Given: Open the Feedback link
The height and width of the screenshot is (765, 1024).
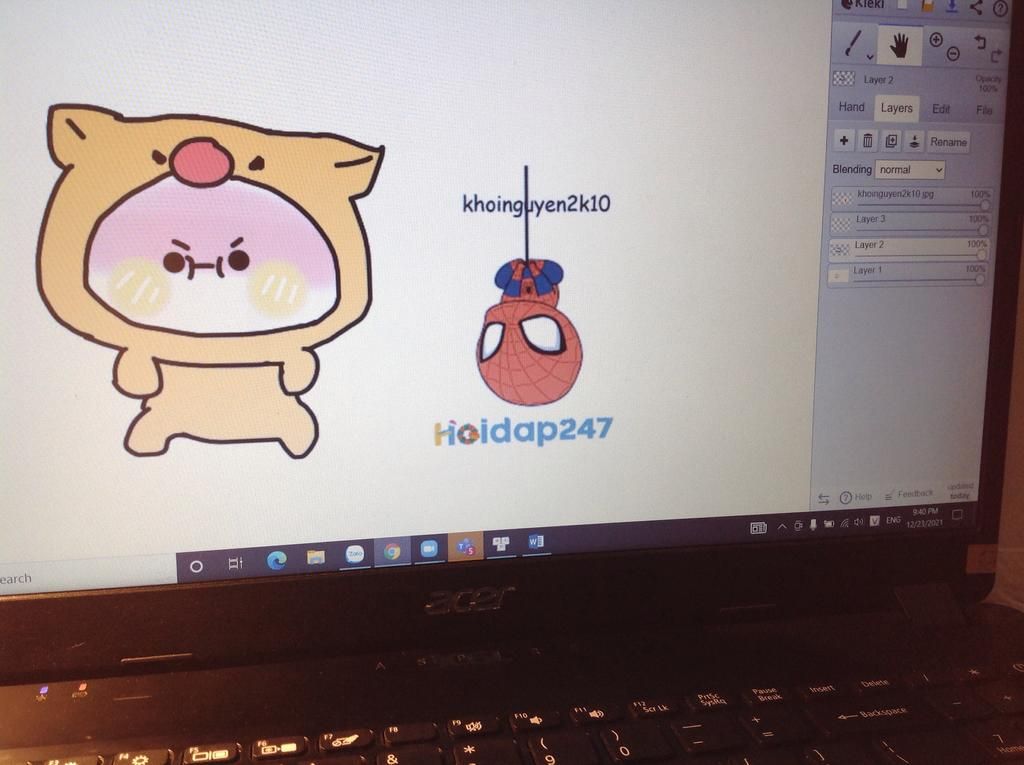Looking at the screenshot, I should click(x=908, y=495).
